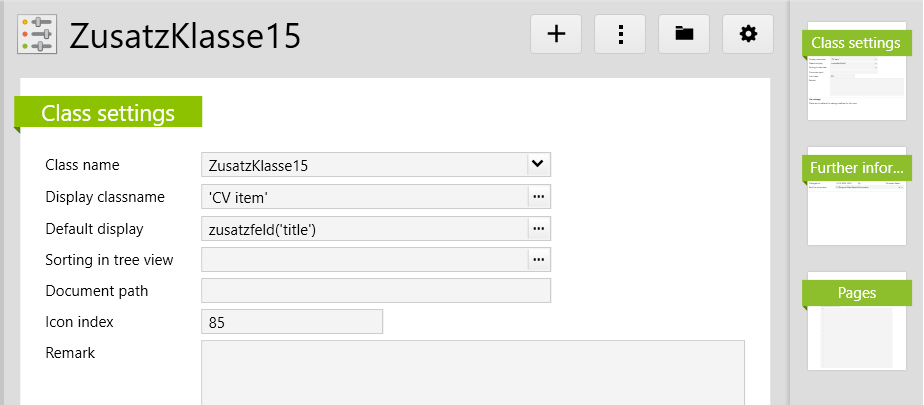
Task: Open ellipsis editor for Display classname
Action: click(x=539, y=197)
